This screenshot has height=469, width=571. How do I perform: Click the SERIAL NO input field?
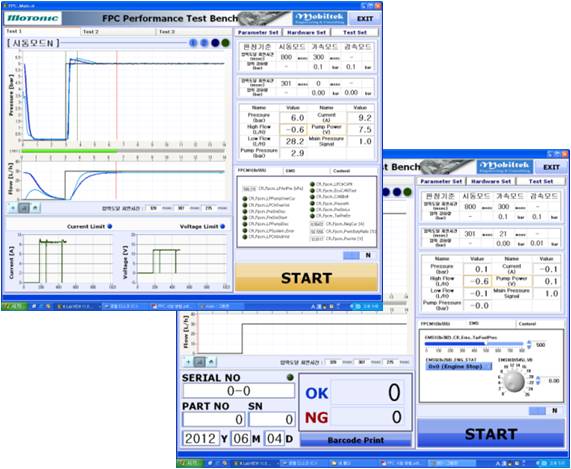(x=239, y=391)
